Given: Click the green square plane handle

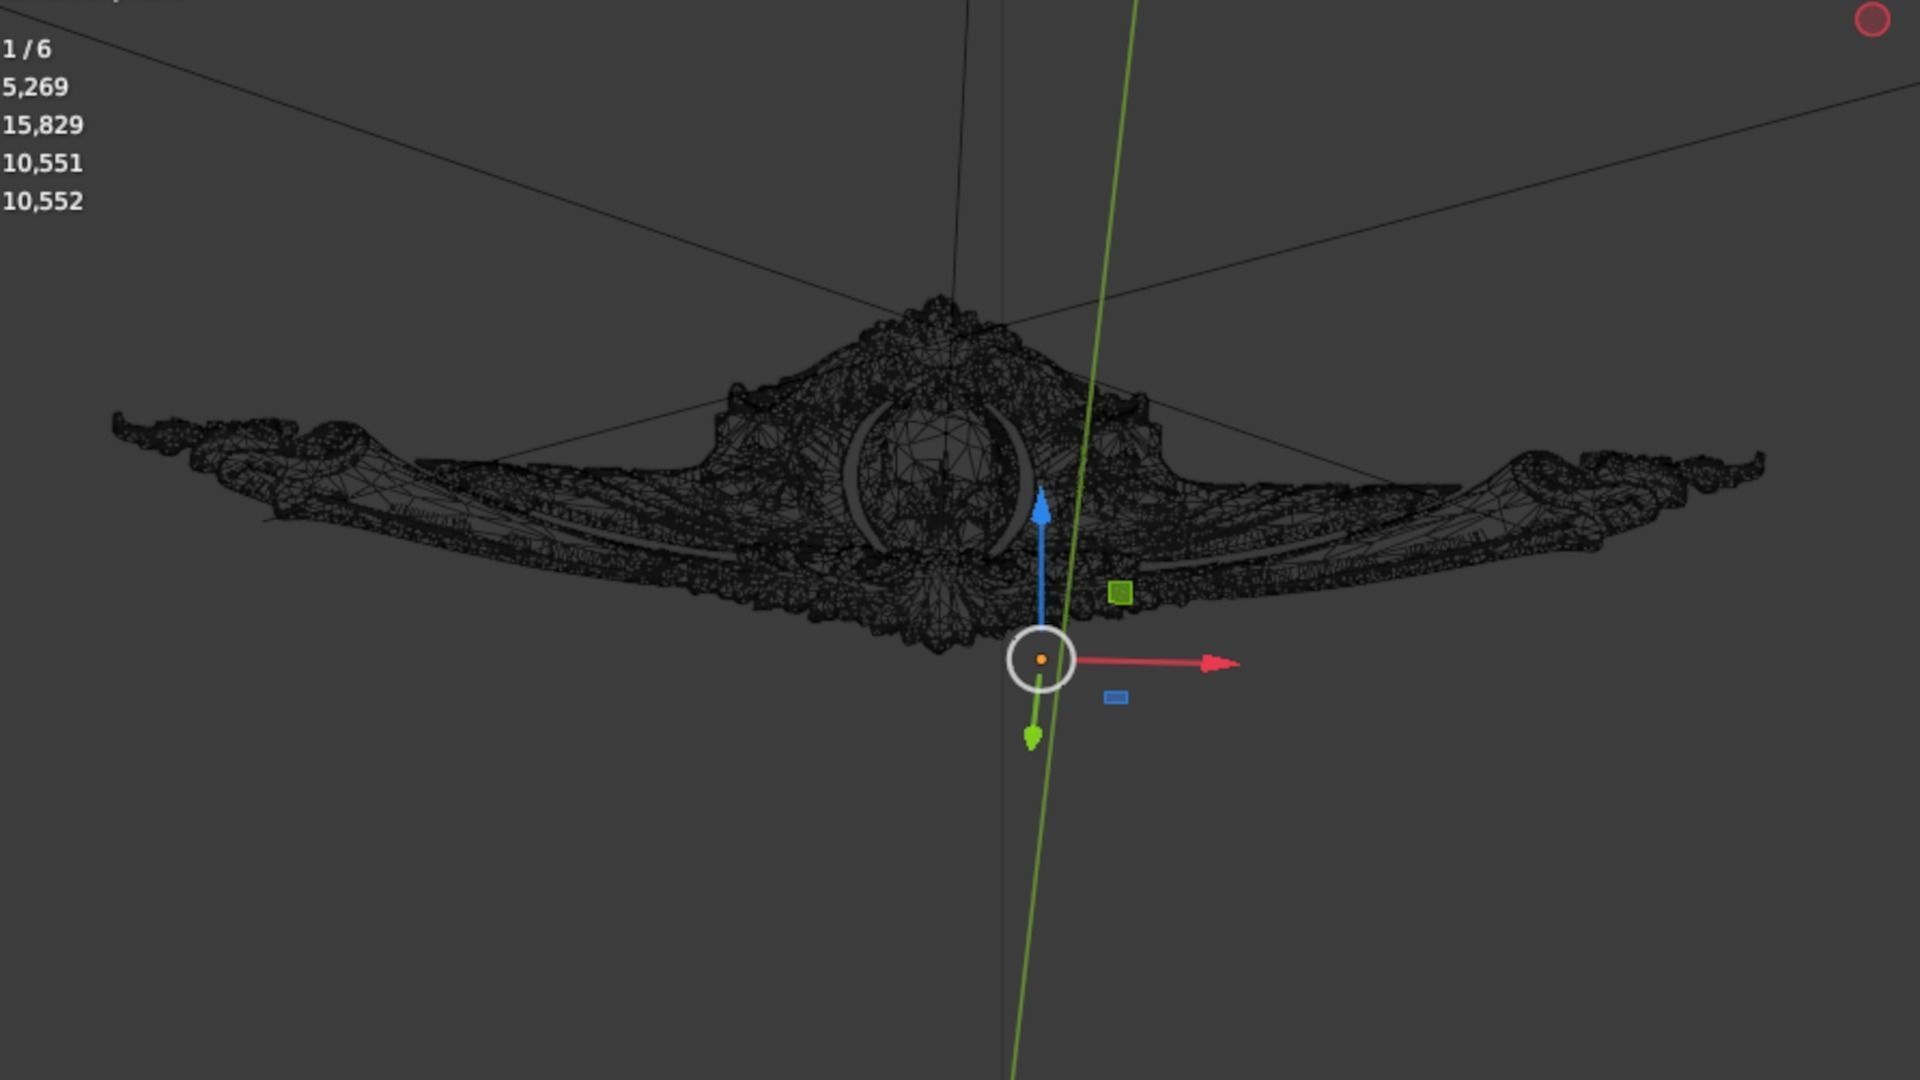Looking at the screenshot, I should [1120, 593].
